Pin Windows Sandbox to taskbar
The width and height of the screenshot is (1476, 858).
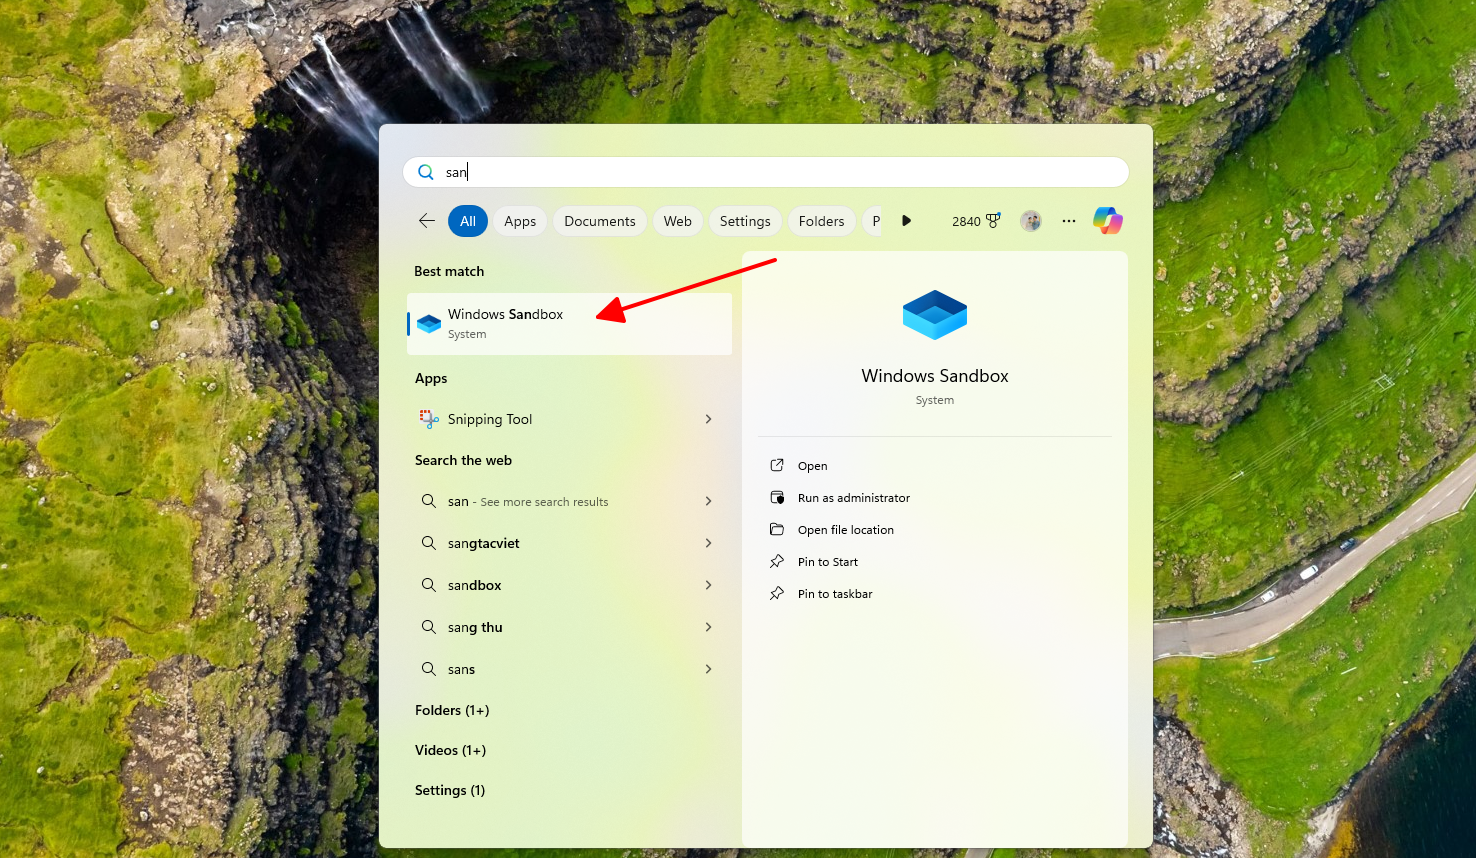[x=834, y=594]
